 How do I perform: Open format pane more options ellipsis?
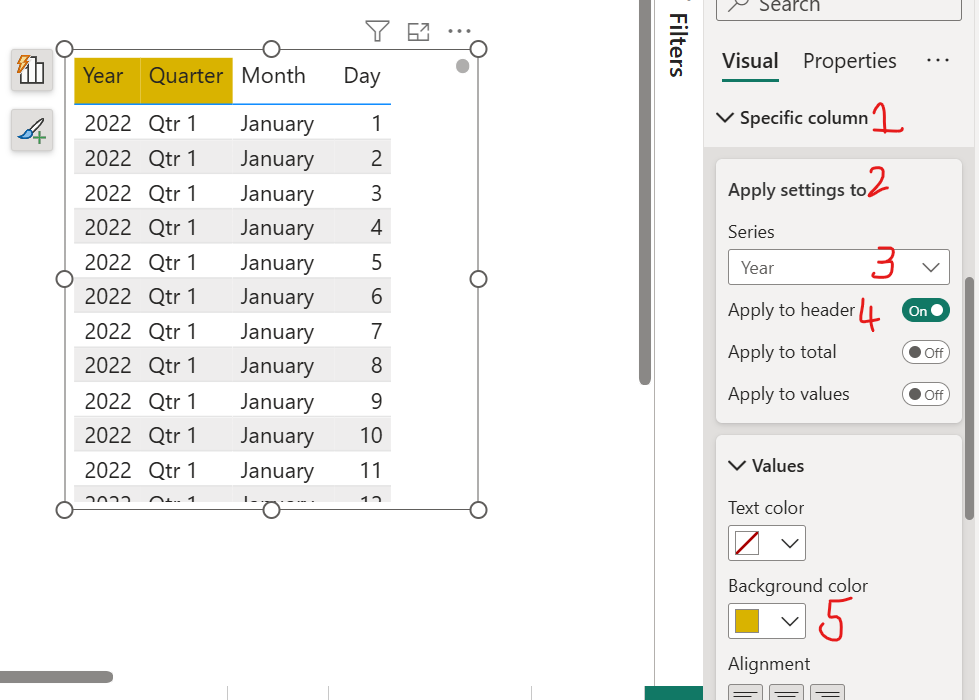pos(938,61)
